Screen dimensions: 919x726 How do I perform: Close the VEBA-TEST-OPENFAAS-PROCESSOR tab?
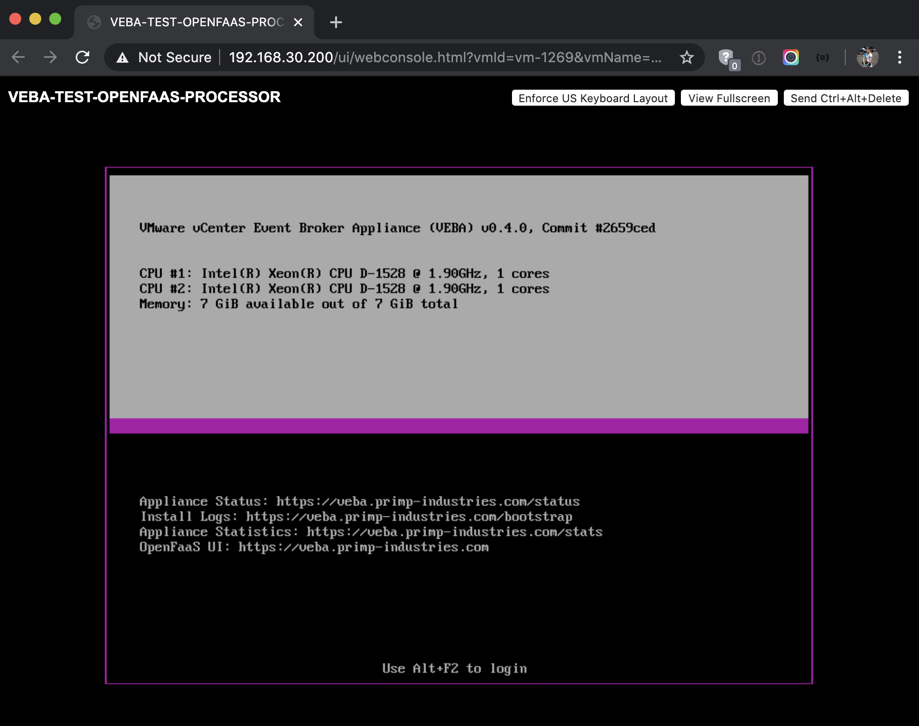pos(298,22)
